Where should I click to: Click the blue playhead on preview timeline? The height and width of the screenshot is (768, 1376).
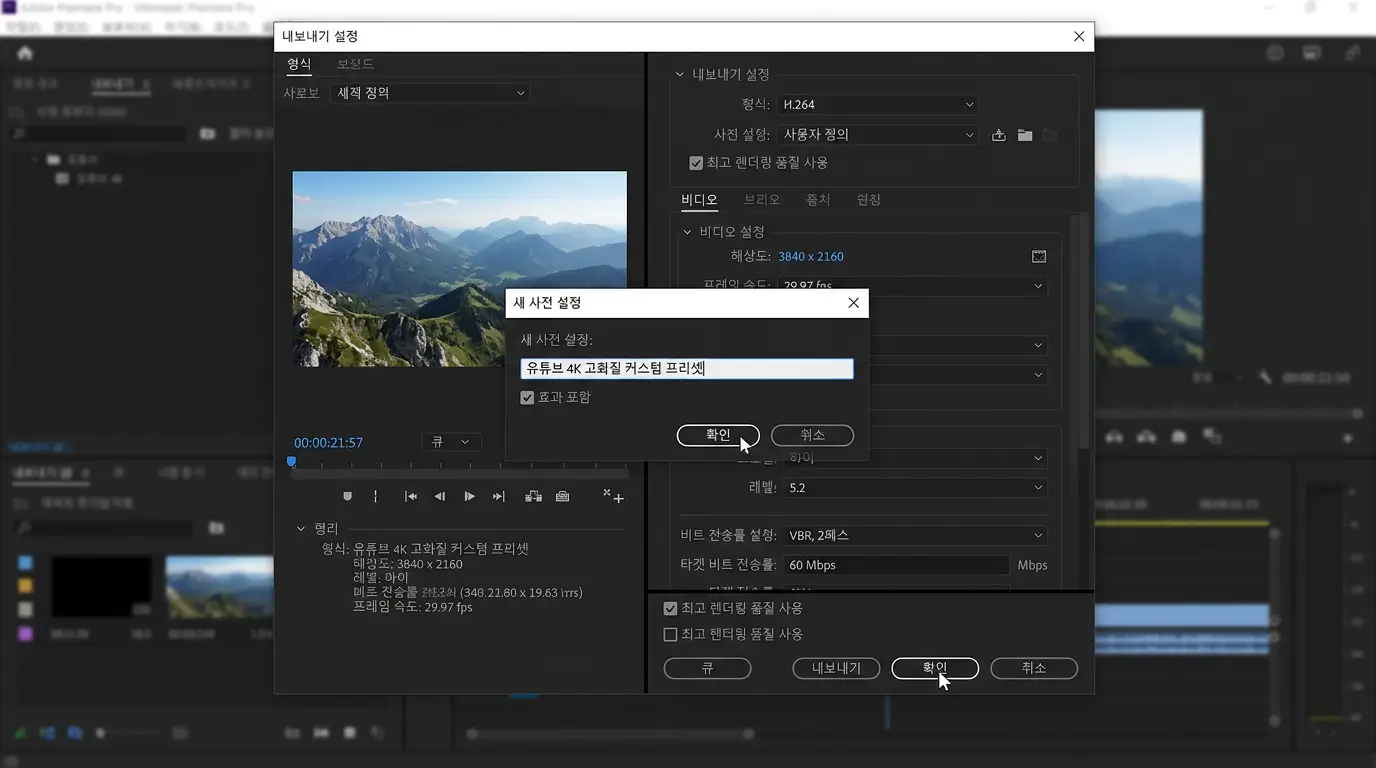click(291, 462)
